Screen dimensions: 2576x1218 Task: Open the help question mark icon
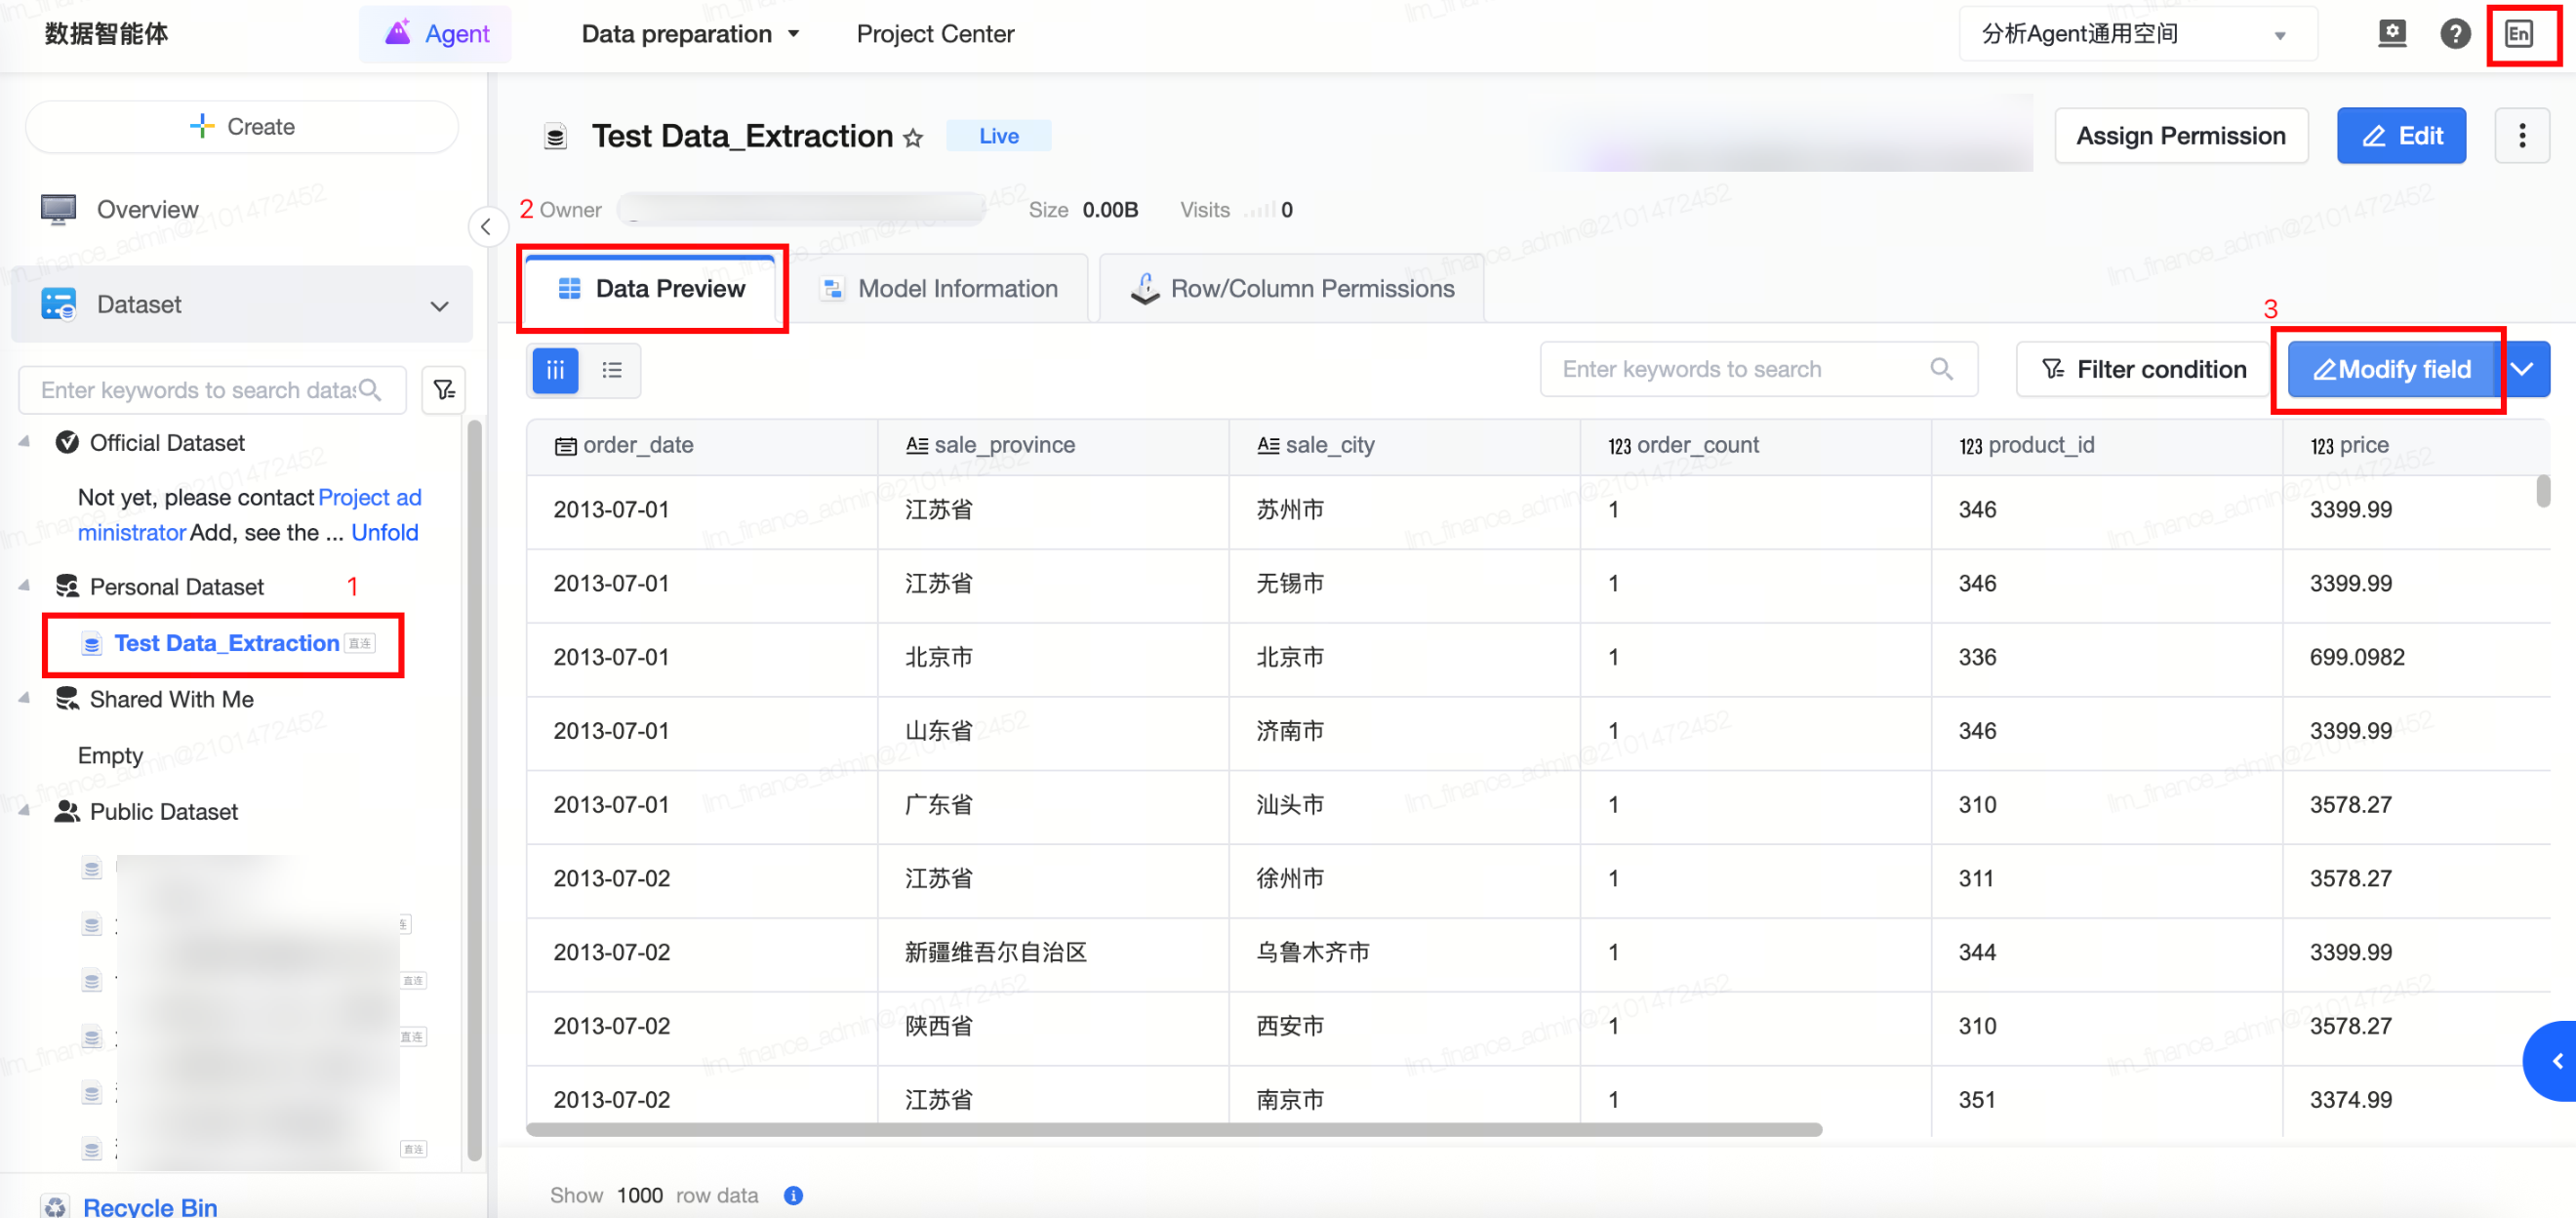point(2454,34)
